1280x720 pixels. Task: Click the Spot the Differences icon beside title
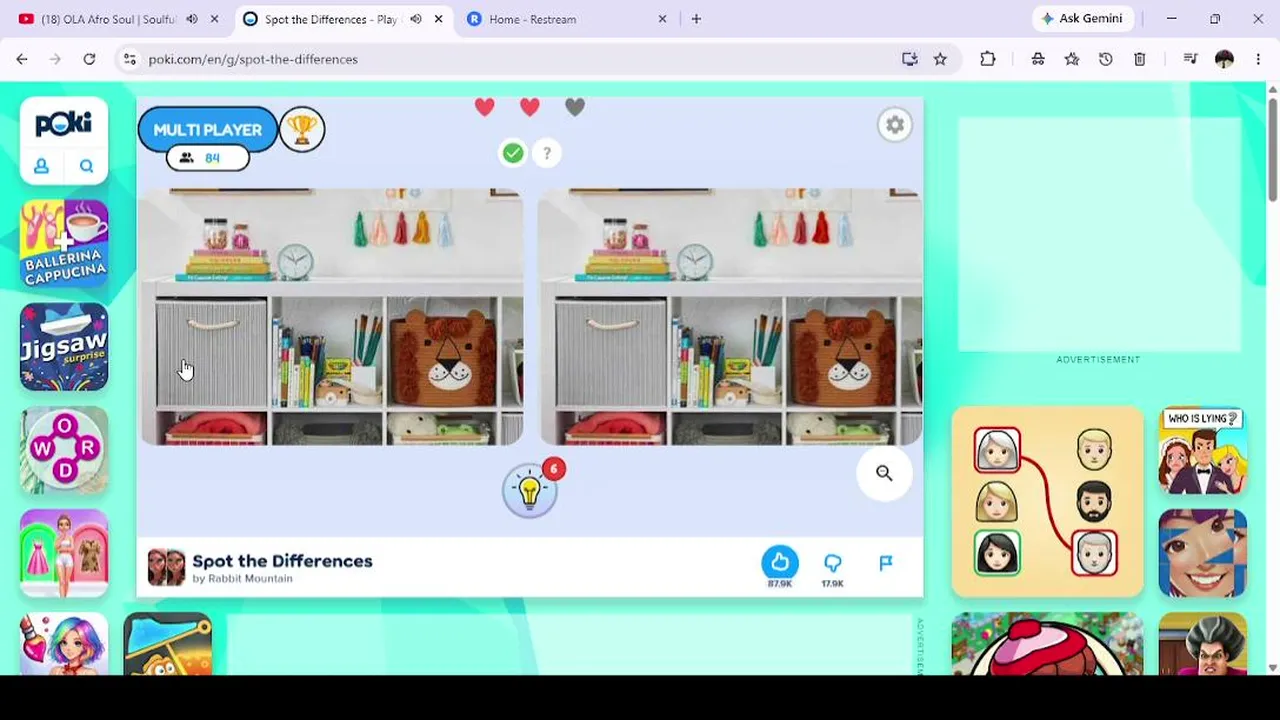[x=166, y=567]
